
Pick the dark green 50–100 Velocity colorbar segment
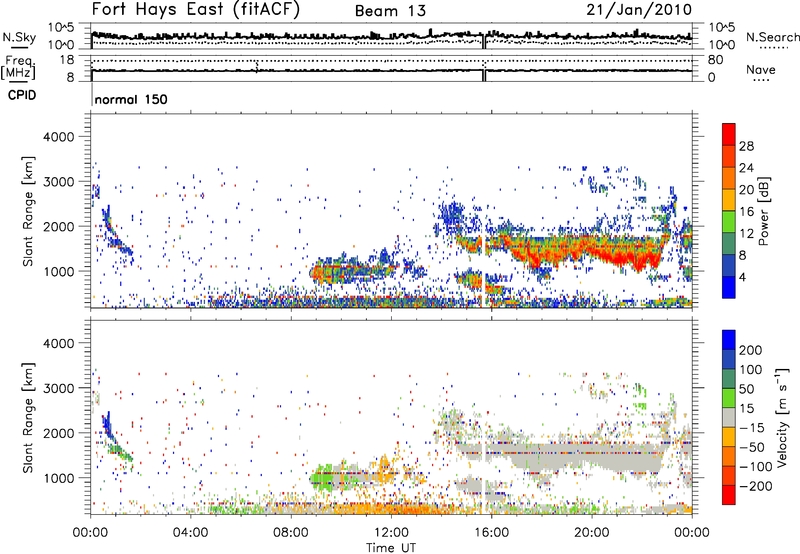click(729, 379)
